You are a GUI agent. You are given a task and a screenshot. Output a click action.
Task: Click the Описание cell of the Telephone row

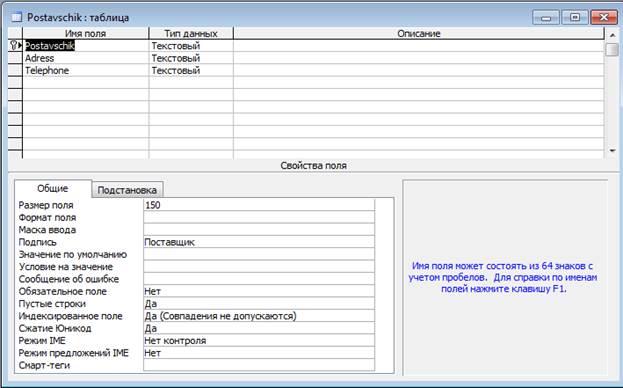coord(419,70)
